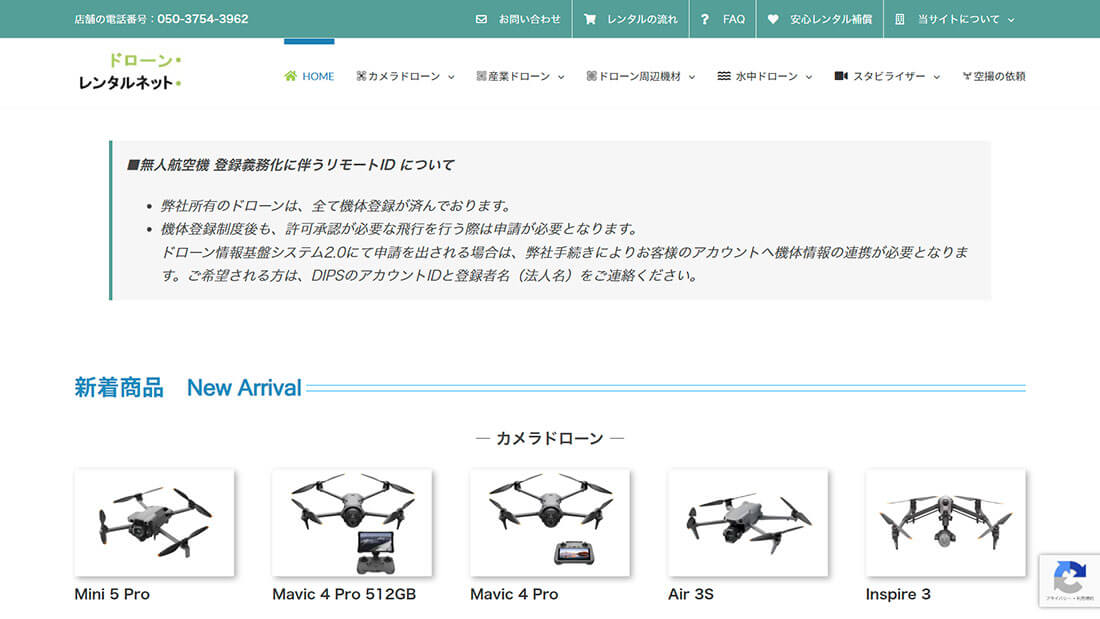This screenshot has height=619, width=1100.
Task: Click the question mark FAQ icon
Action: pos(705,19)
